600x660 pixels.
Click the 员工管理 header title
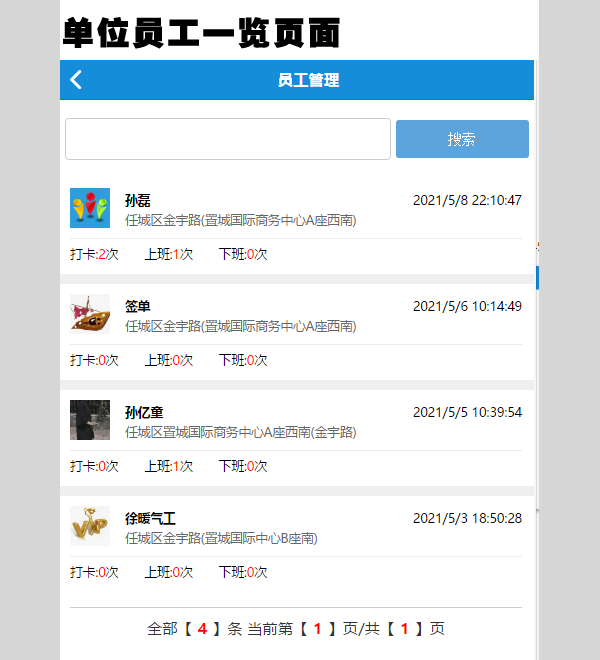(308, 80)
